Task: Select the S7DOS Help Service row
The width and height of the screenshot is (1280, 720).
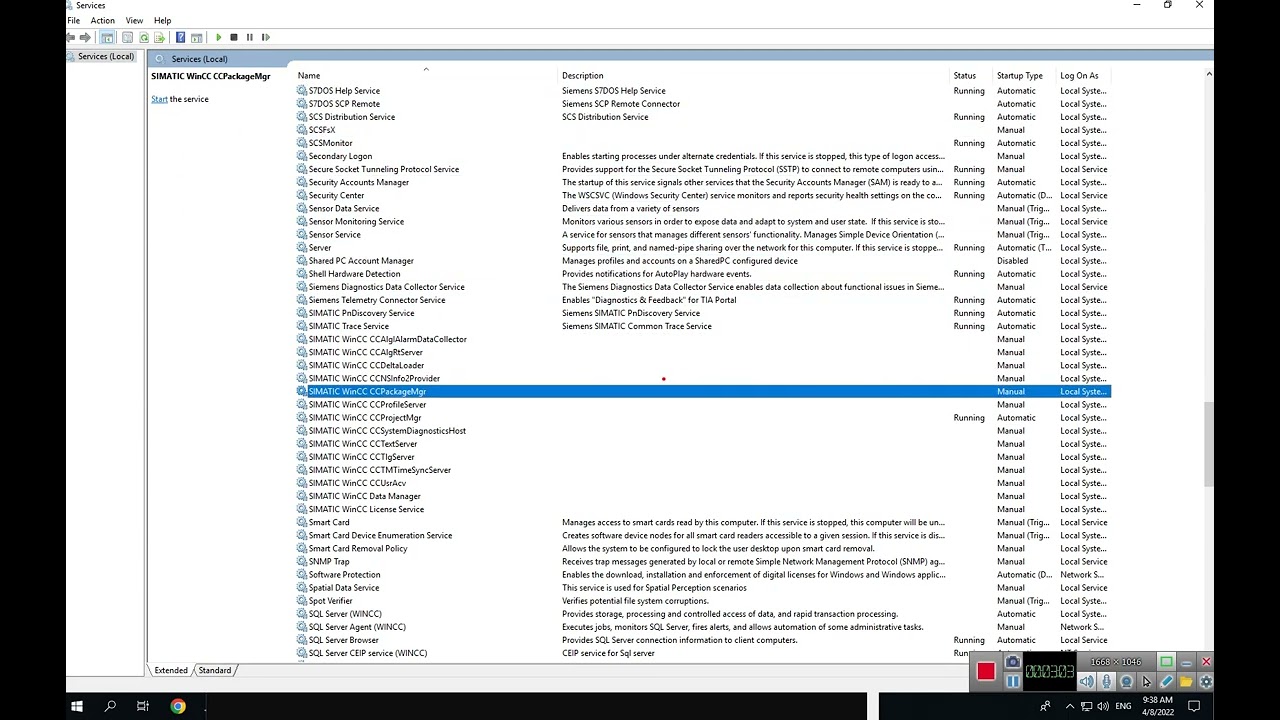Action: coord(703,91)
